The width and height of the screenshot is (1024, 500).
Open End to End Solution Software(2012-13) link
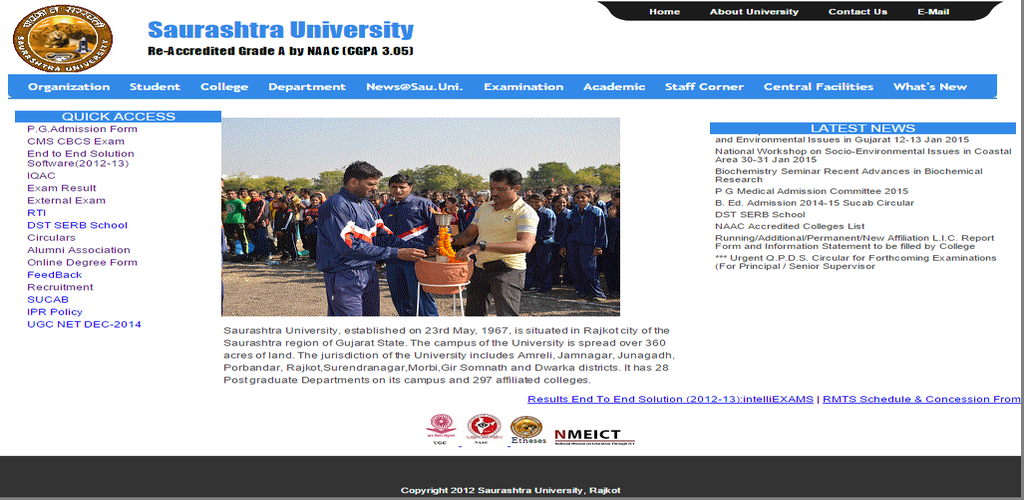(80, 159)
